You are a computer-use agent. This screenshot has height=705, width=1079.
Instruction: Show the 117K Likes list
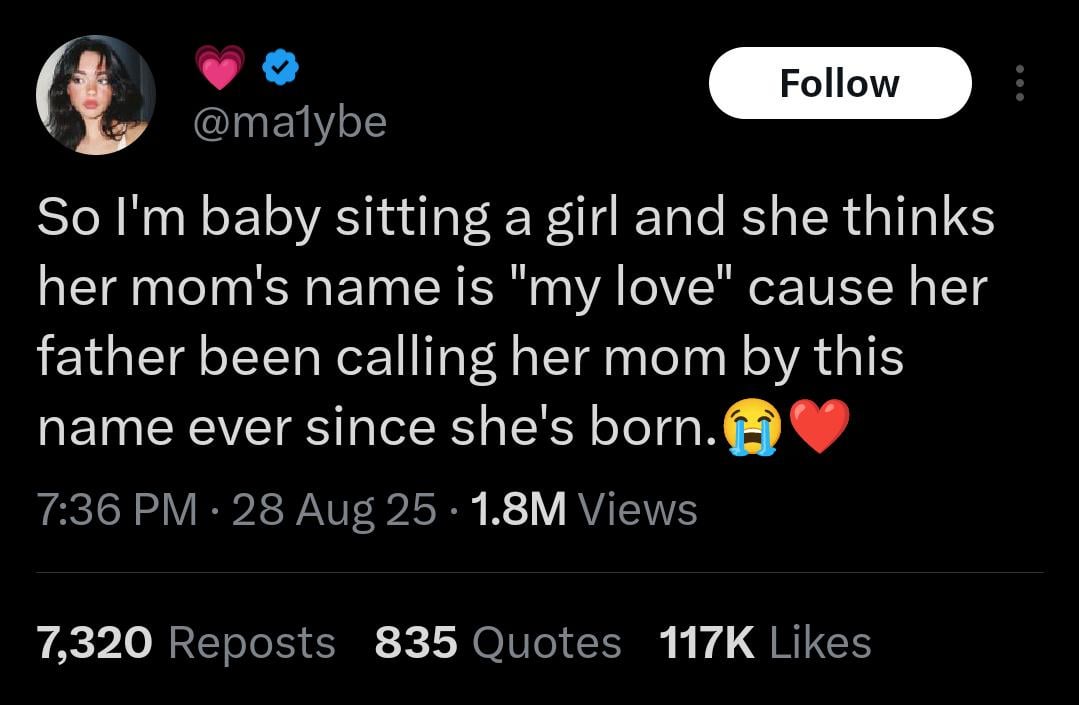click(x=765, y=643)
